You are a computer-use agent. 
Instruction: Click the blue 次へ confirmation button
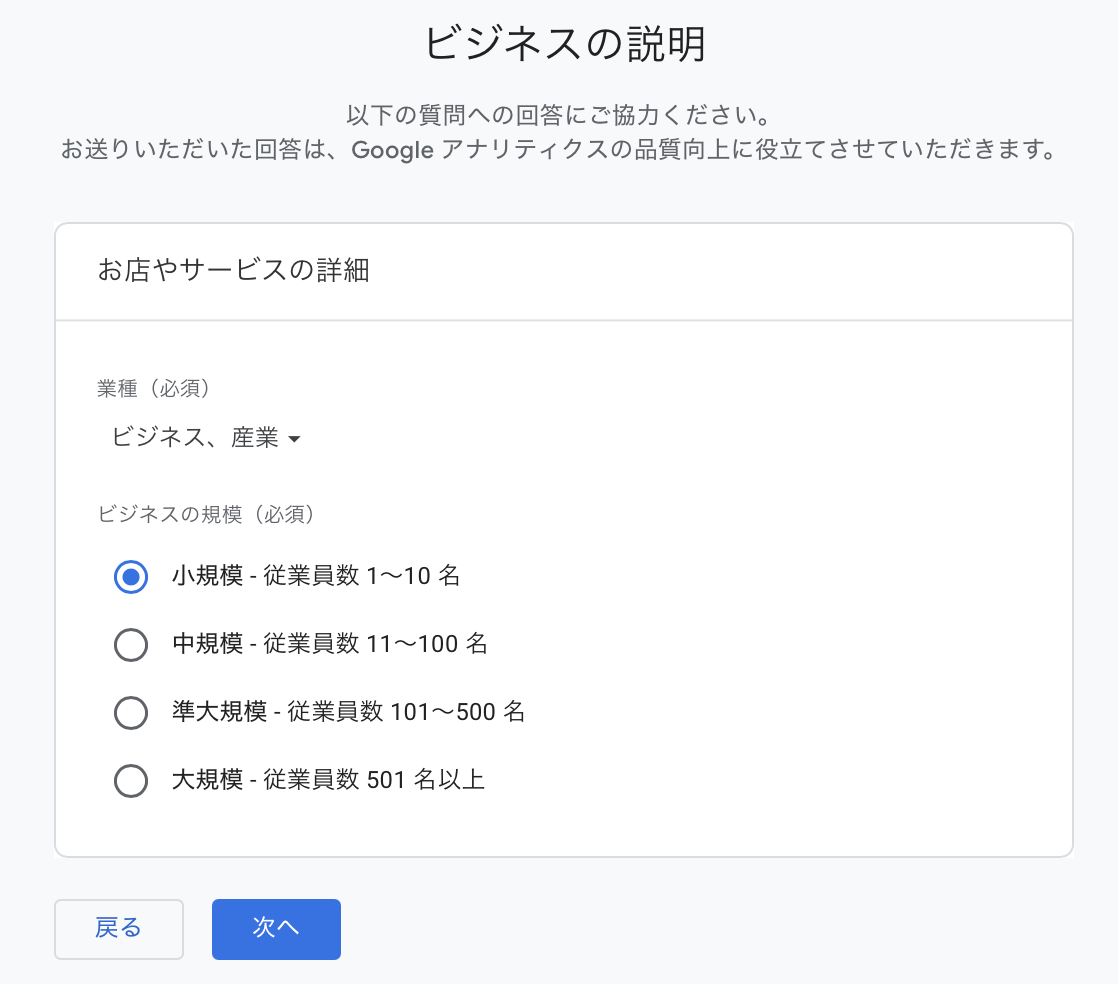[x=276, y=929]
